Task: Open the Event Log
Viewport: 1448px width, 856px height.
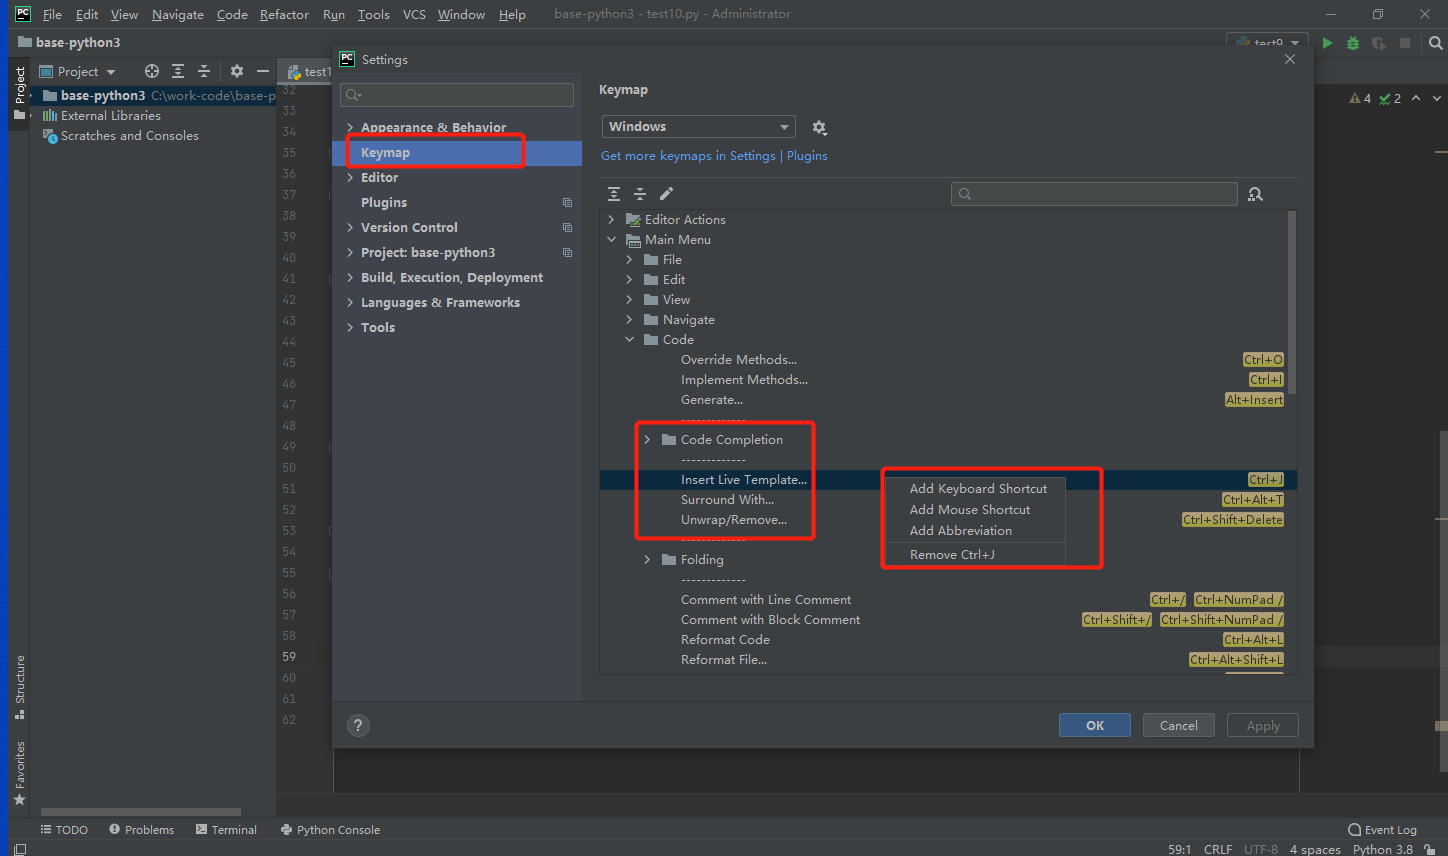Action: [x=1382, y=830]
